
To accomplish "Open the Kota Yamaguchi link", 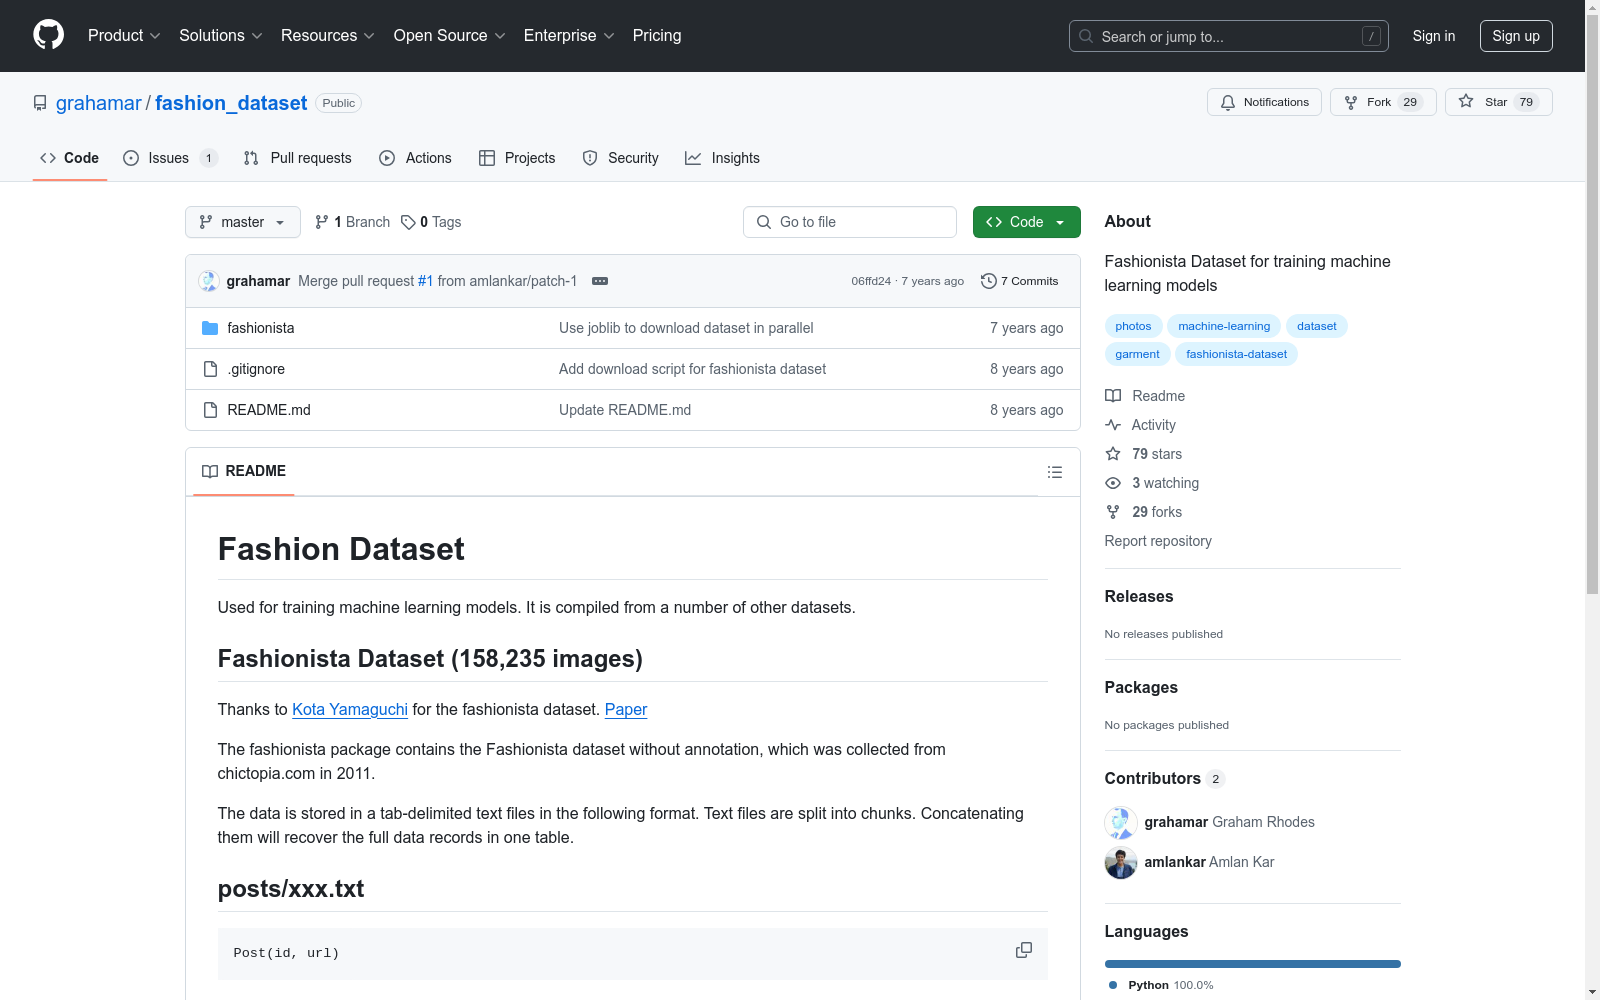I will pos(350,709).
